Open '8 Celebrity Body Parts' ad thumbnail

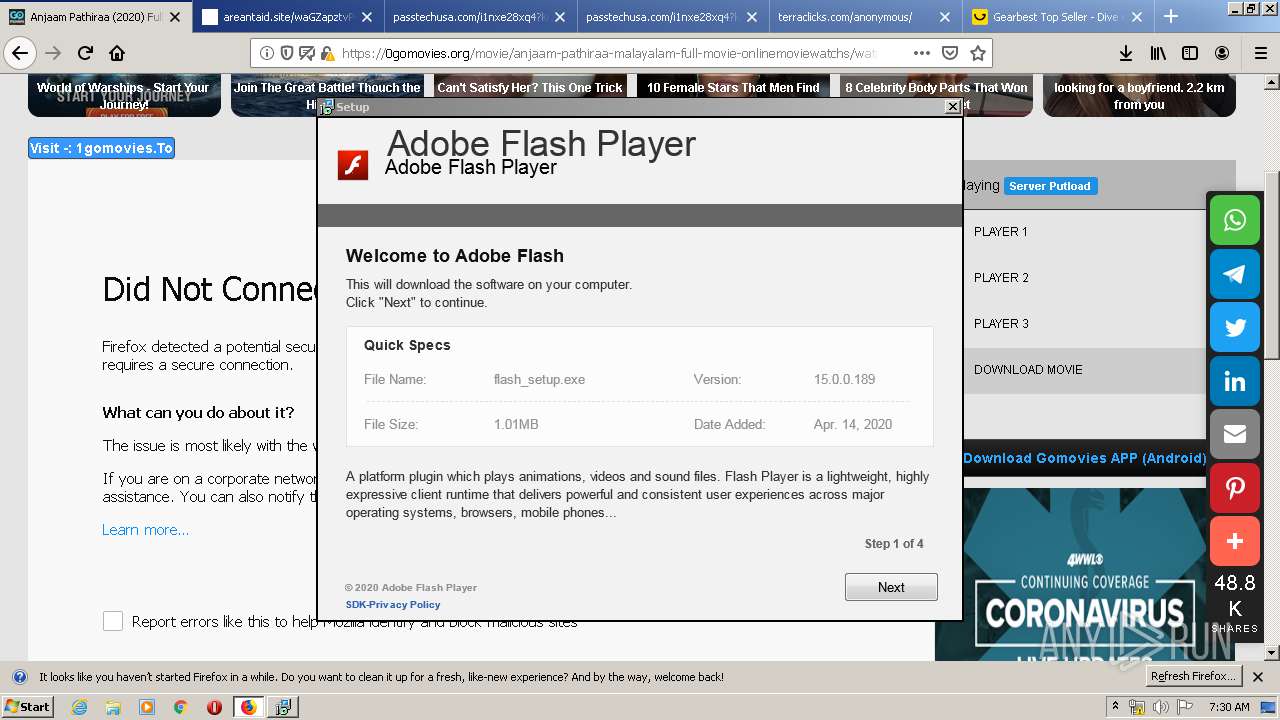click(x=936, y=96)
